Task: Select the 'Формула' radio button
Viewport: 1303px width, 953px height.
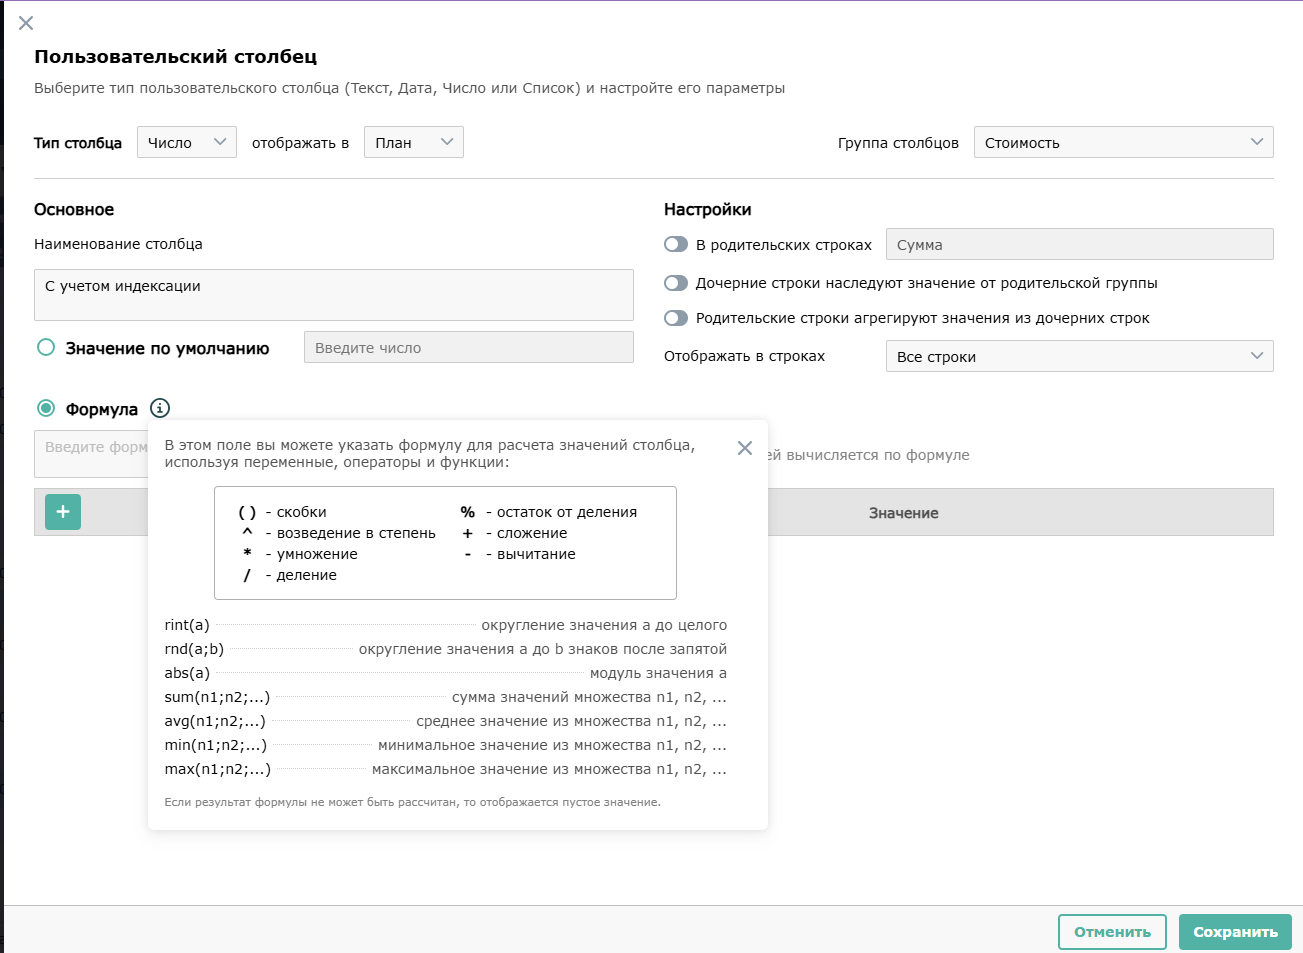Action: (x=46, y=408)
